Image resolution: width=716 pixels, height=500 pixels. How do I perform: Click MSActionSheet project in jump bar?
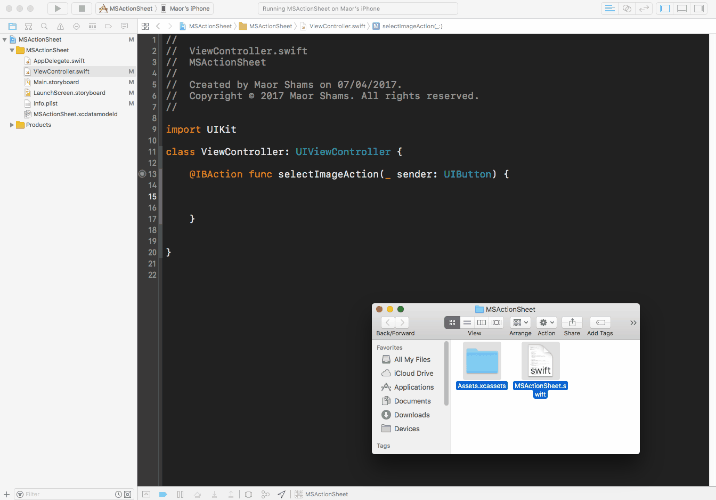[206, 26]
